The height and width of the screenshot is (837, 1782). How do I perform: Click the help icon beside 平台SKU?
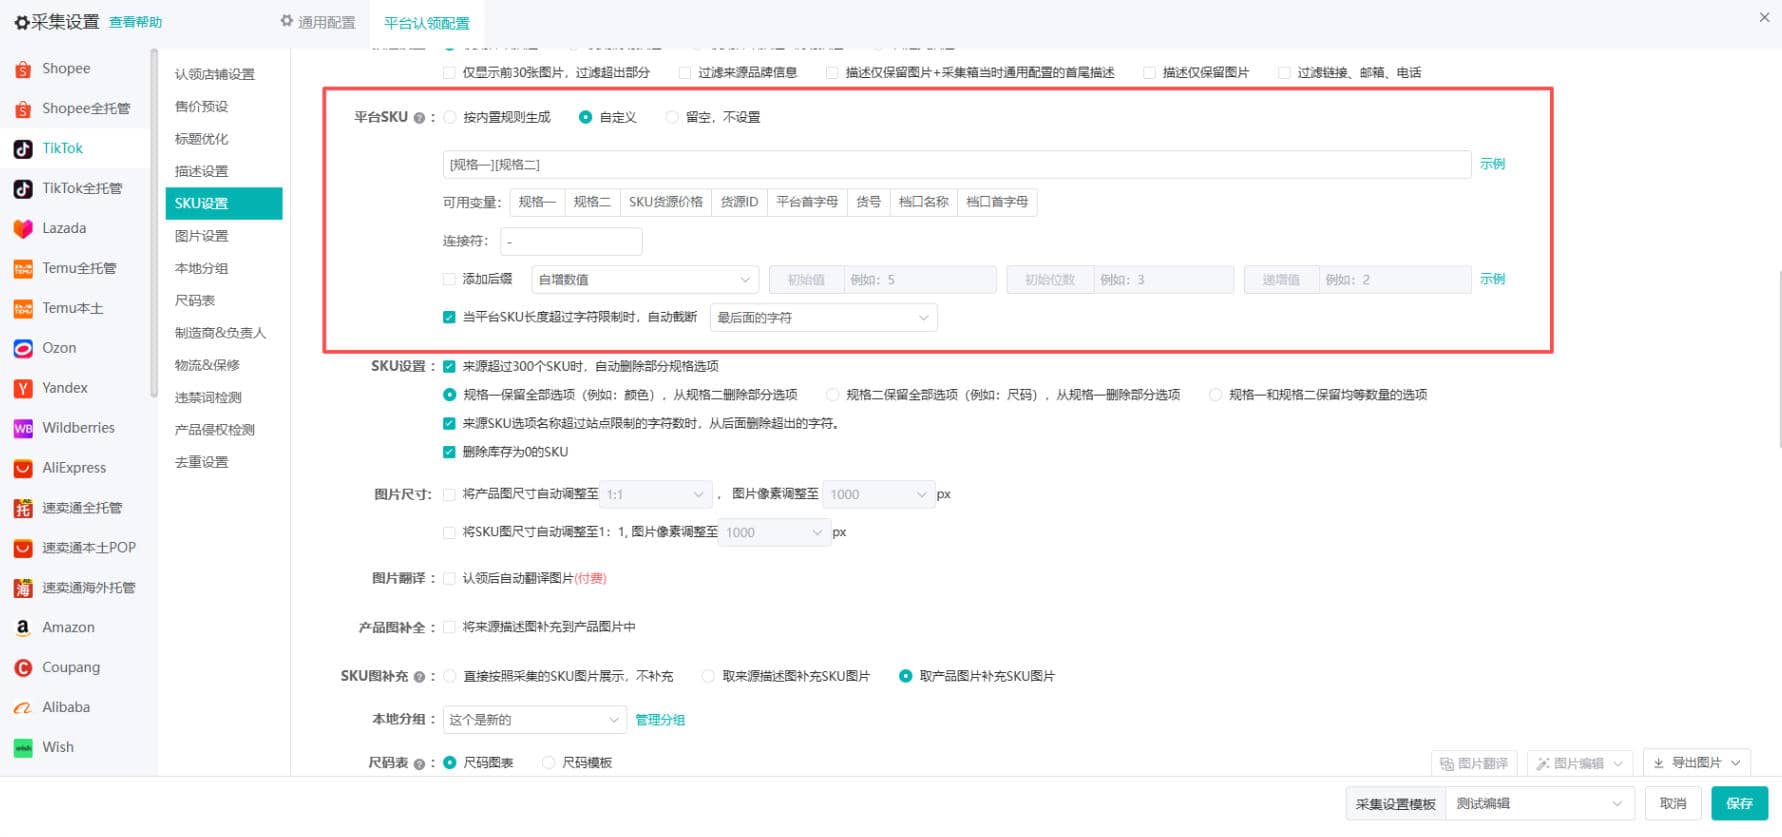click(419, 118)
